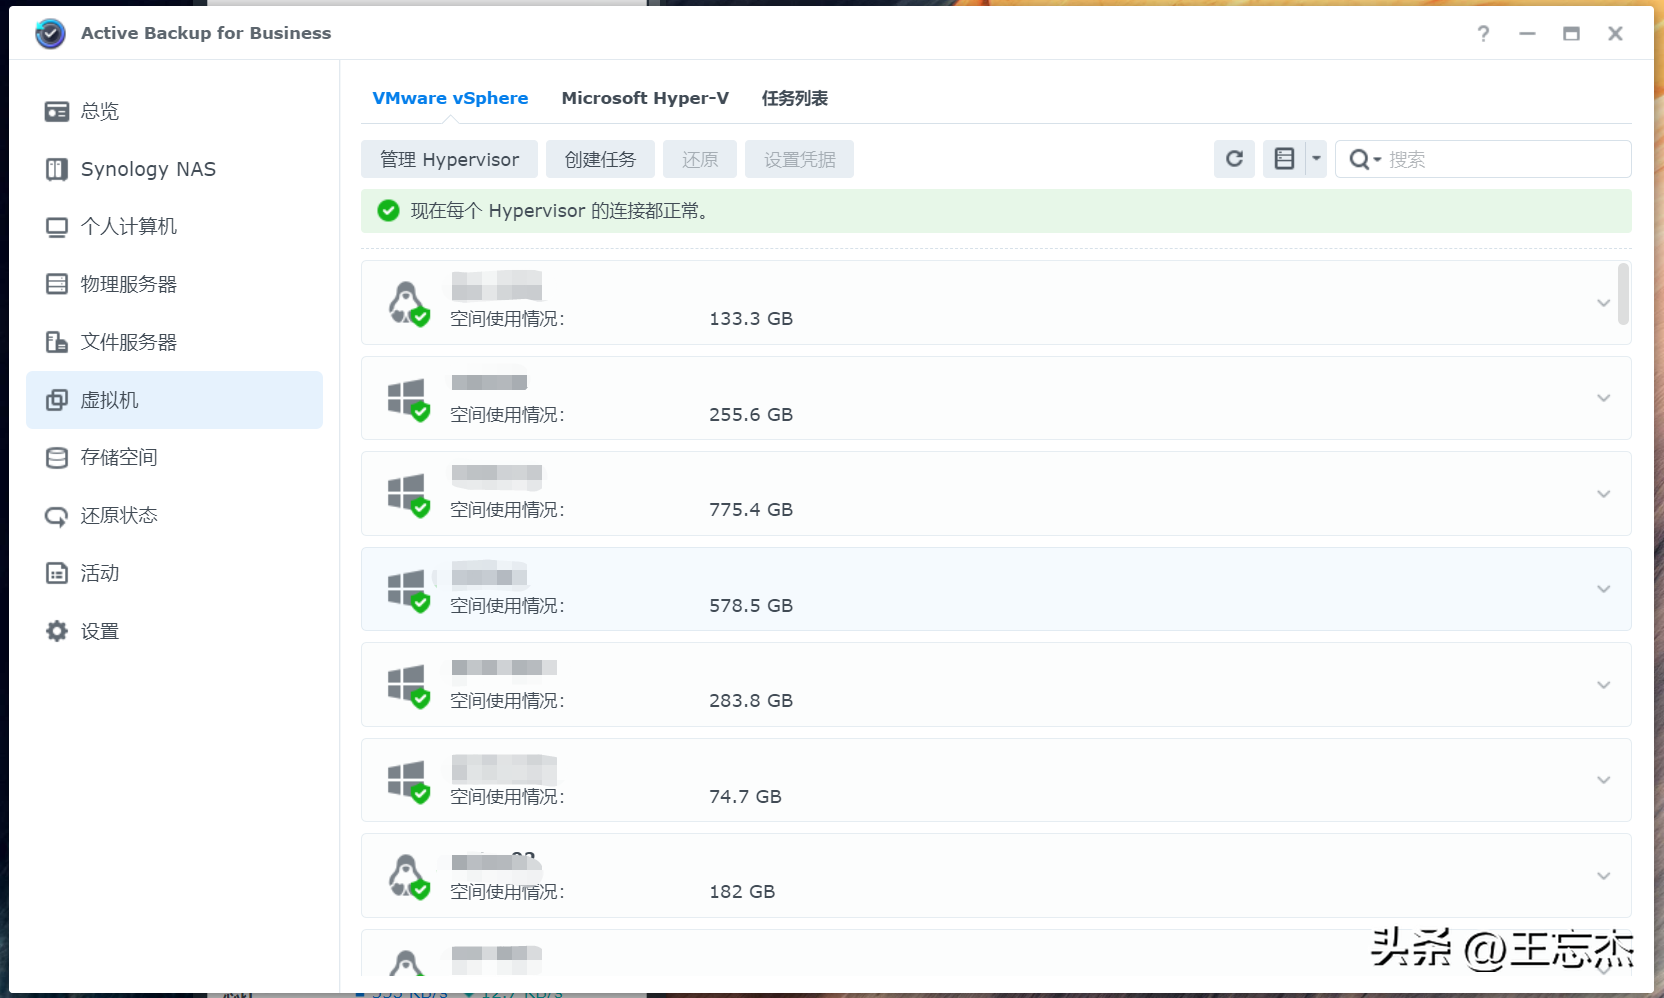
Task: Click the 虚拟机 virtual machine icon
Action: pyautogui.click(x=57, y=400)
